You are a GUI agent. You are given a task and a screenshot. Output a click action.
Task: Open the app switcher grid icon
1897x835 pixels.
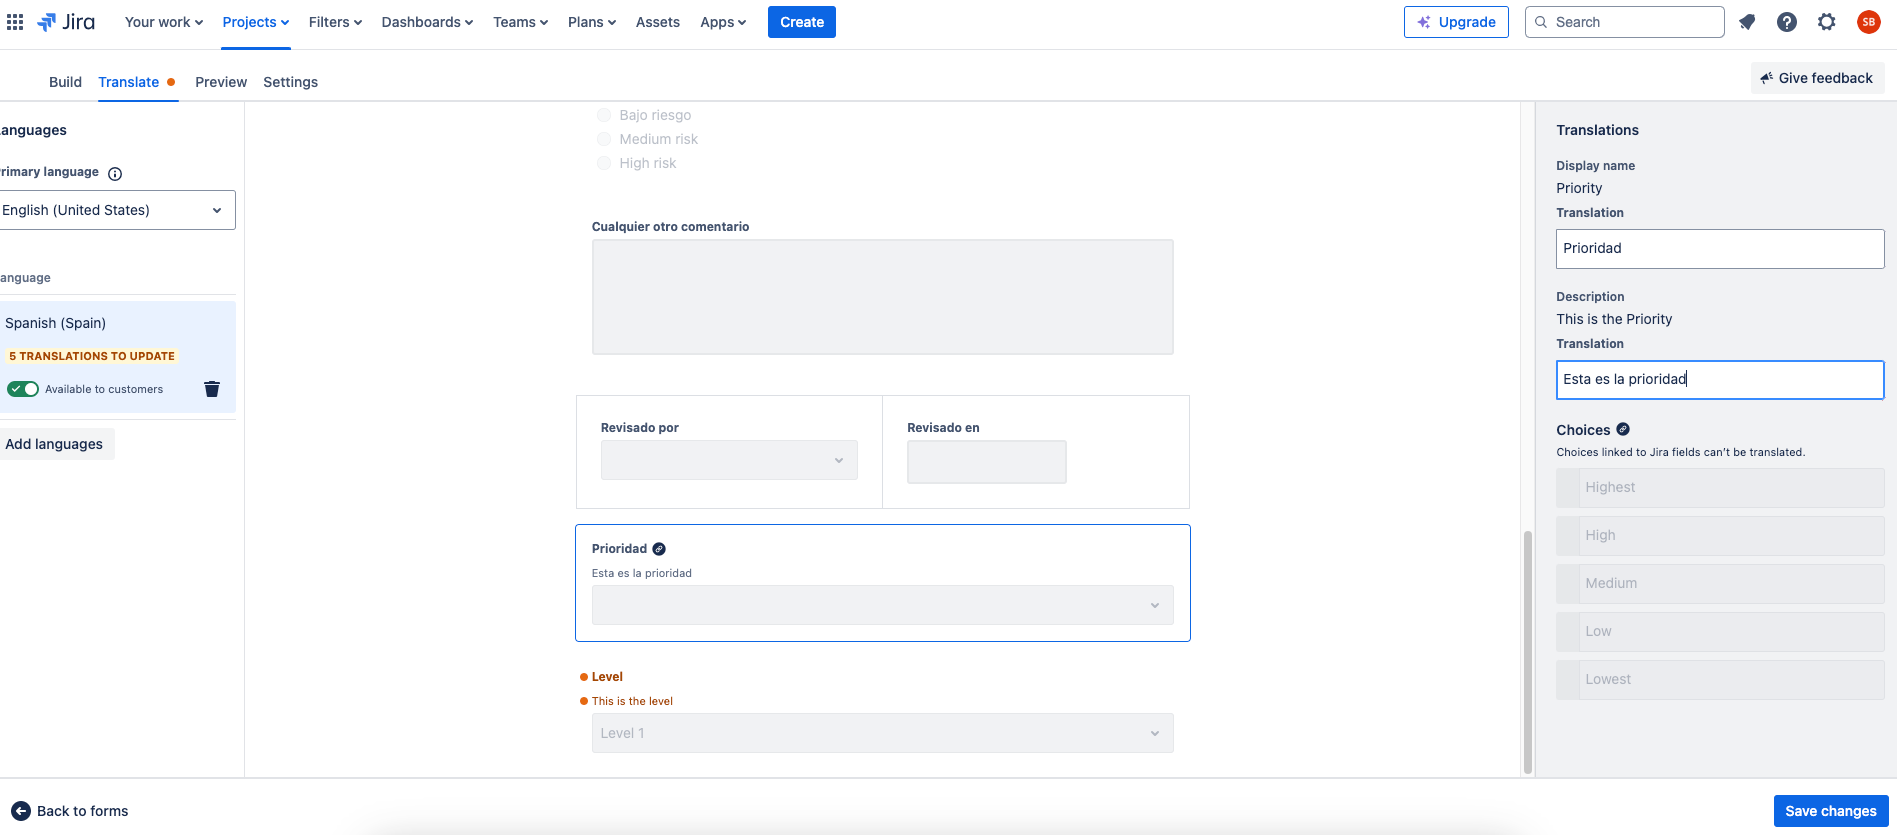point(15,22)
